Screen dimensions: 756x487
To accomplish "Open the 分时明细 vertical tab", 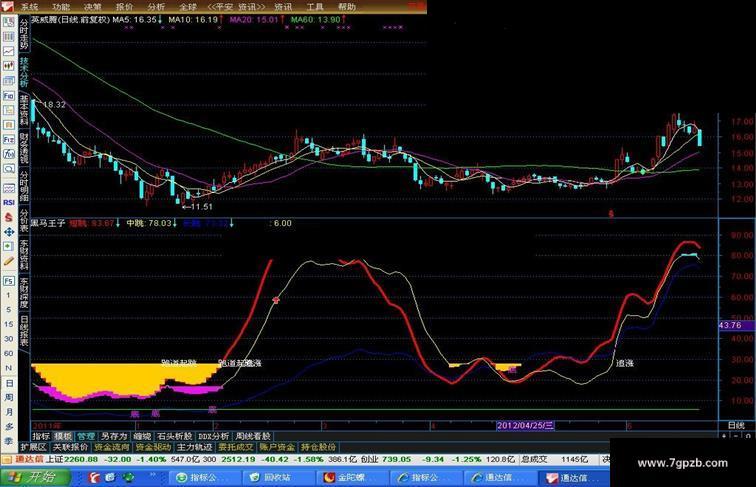I will tap(24, 186).
